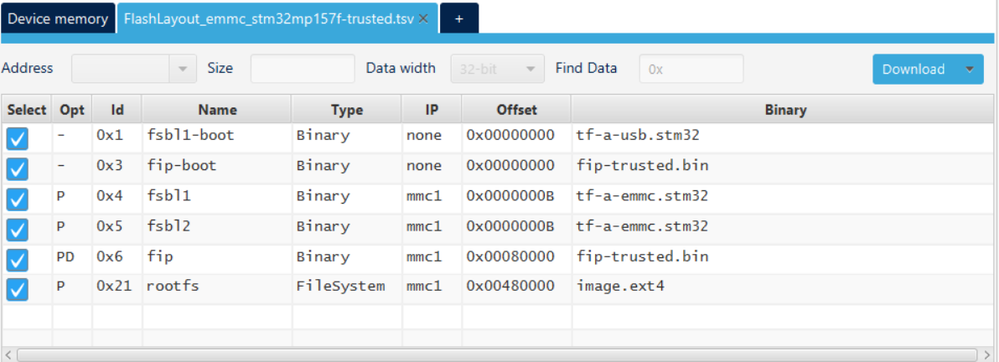Focus the Find Data 0x field
This screenshot has width=999, height=362.
point(691,69)
